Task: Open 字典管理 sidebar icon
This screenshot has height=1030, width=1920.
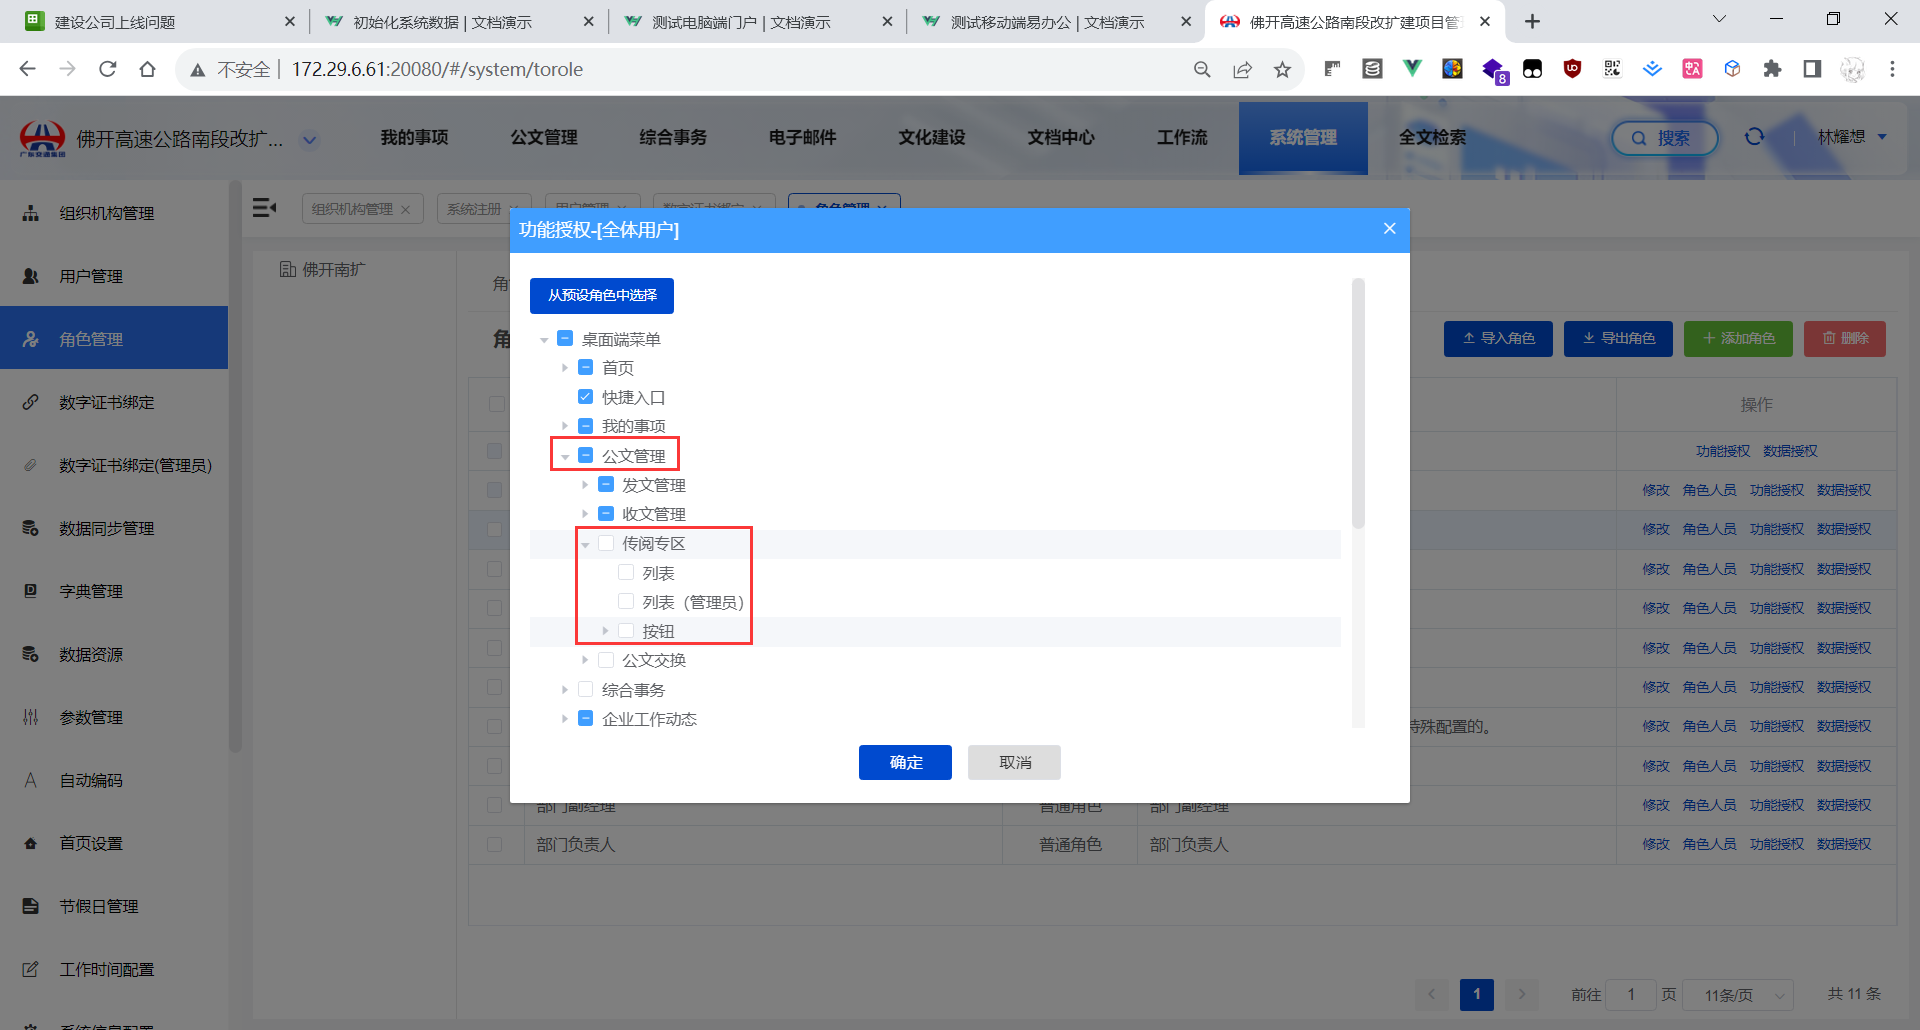Action: coord(31,591)
